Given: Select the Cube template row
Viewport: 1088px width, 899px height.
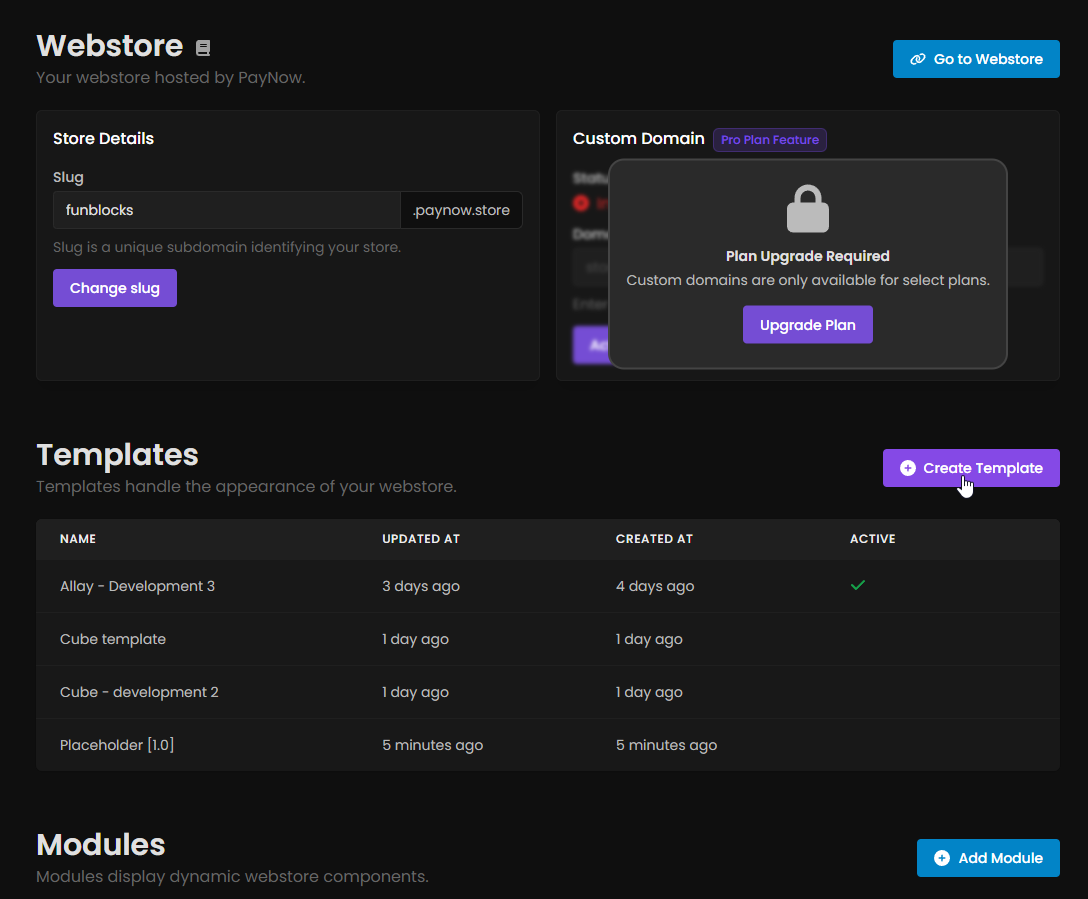Looking at the screenshot, I should [113, 639].
